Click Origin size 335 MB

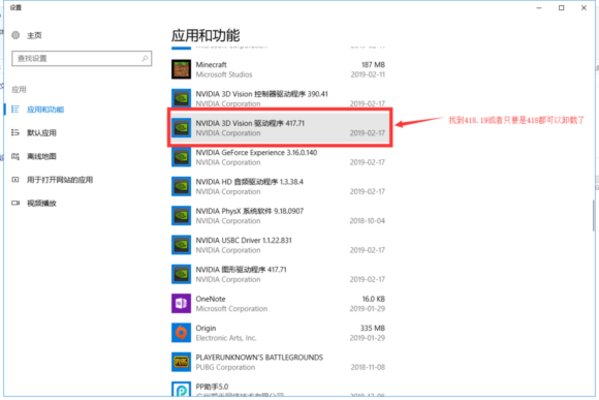[x=372, y=328]
